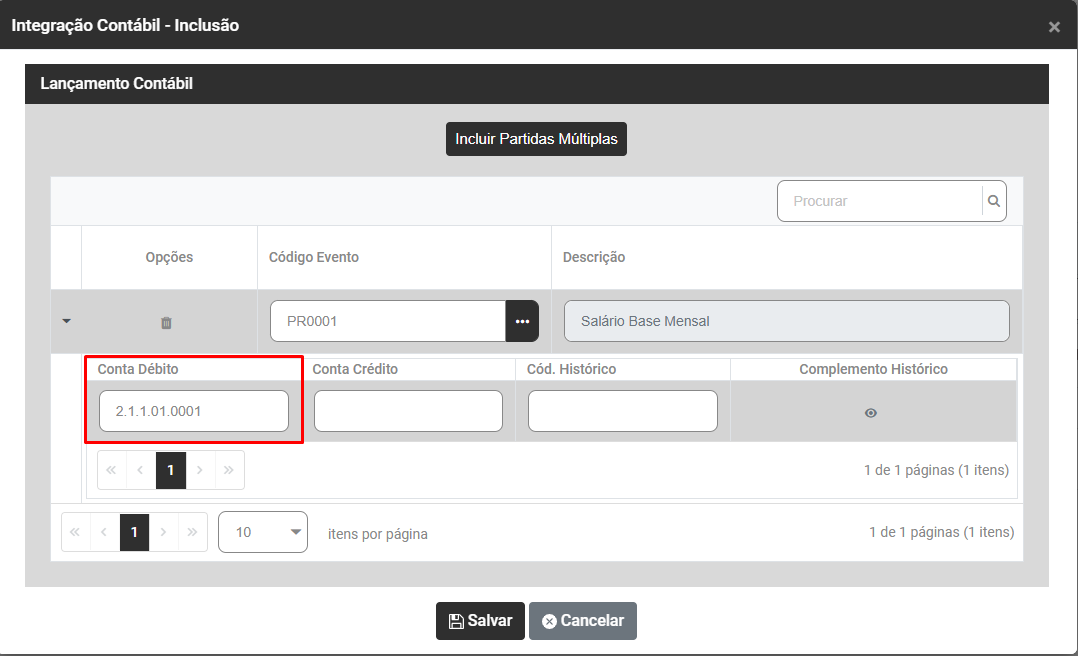Click next page arrow in outer pager
The width and height of the screenshot is (1078, 656).
163,532
